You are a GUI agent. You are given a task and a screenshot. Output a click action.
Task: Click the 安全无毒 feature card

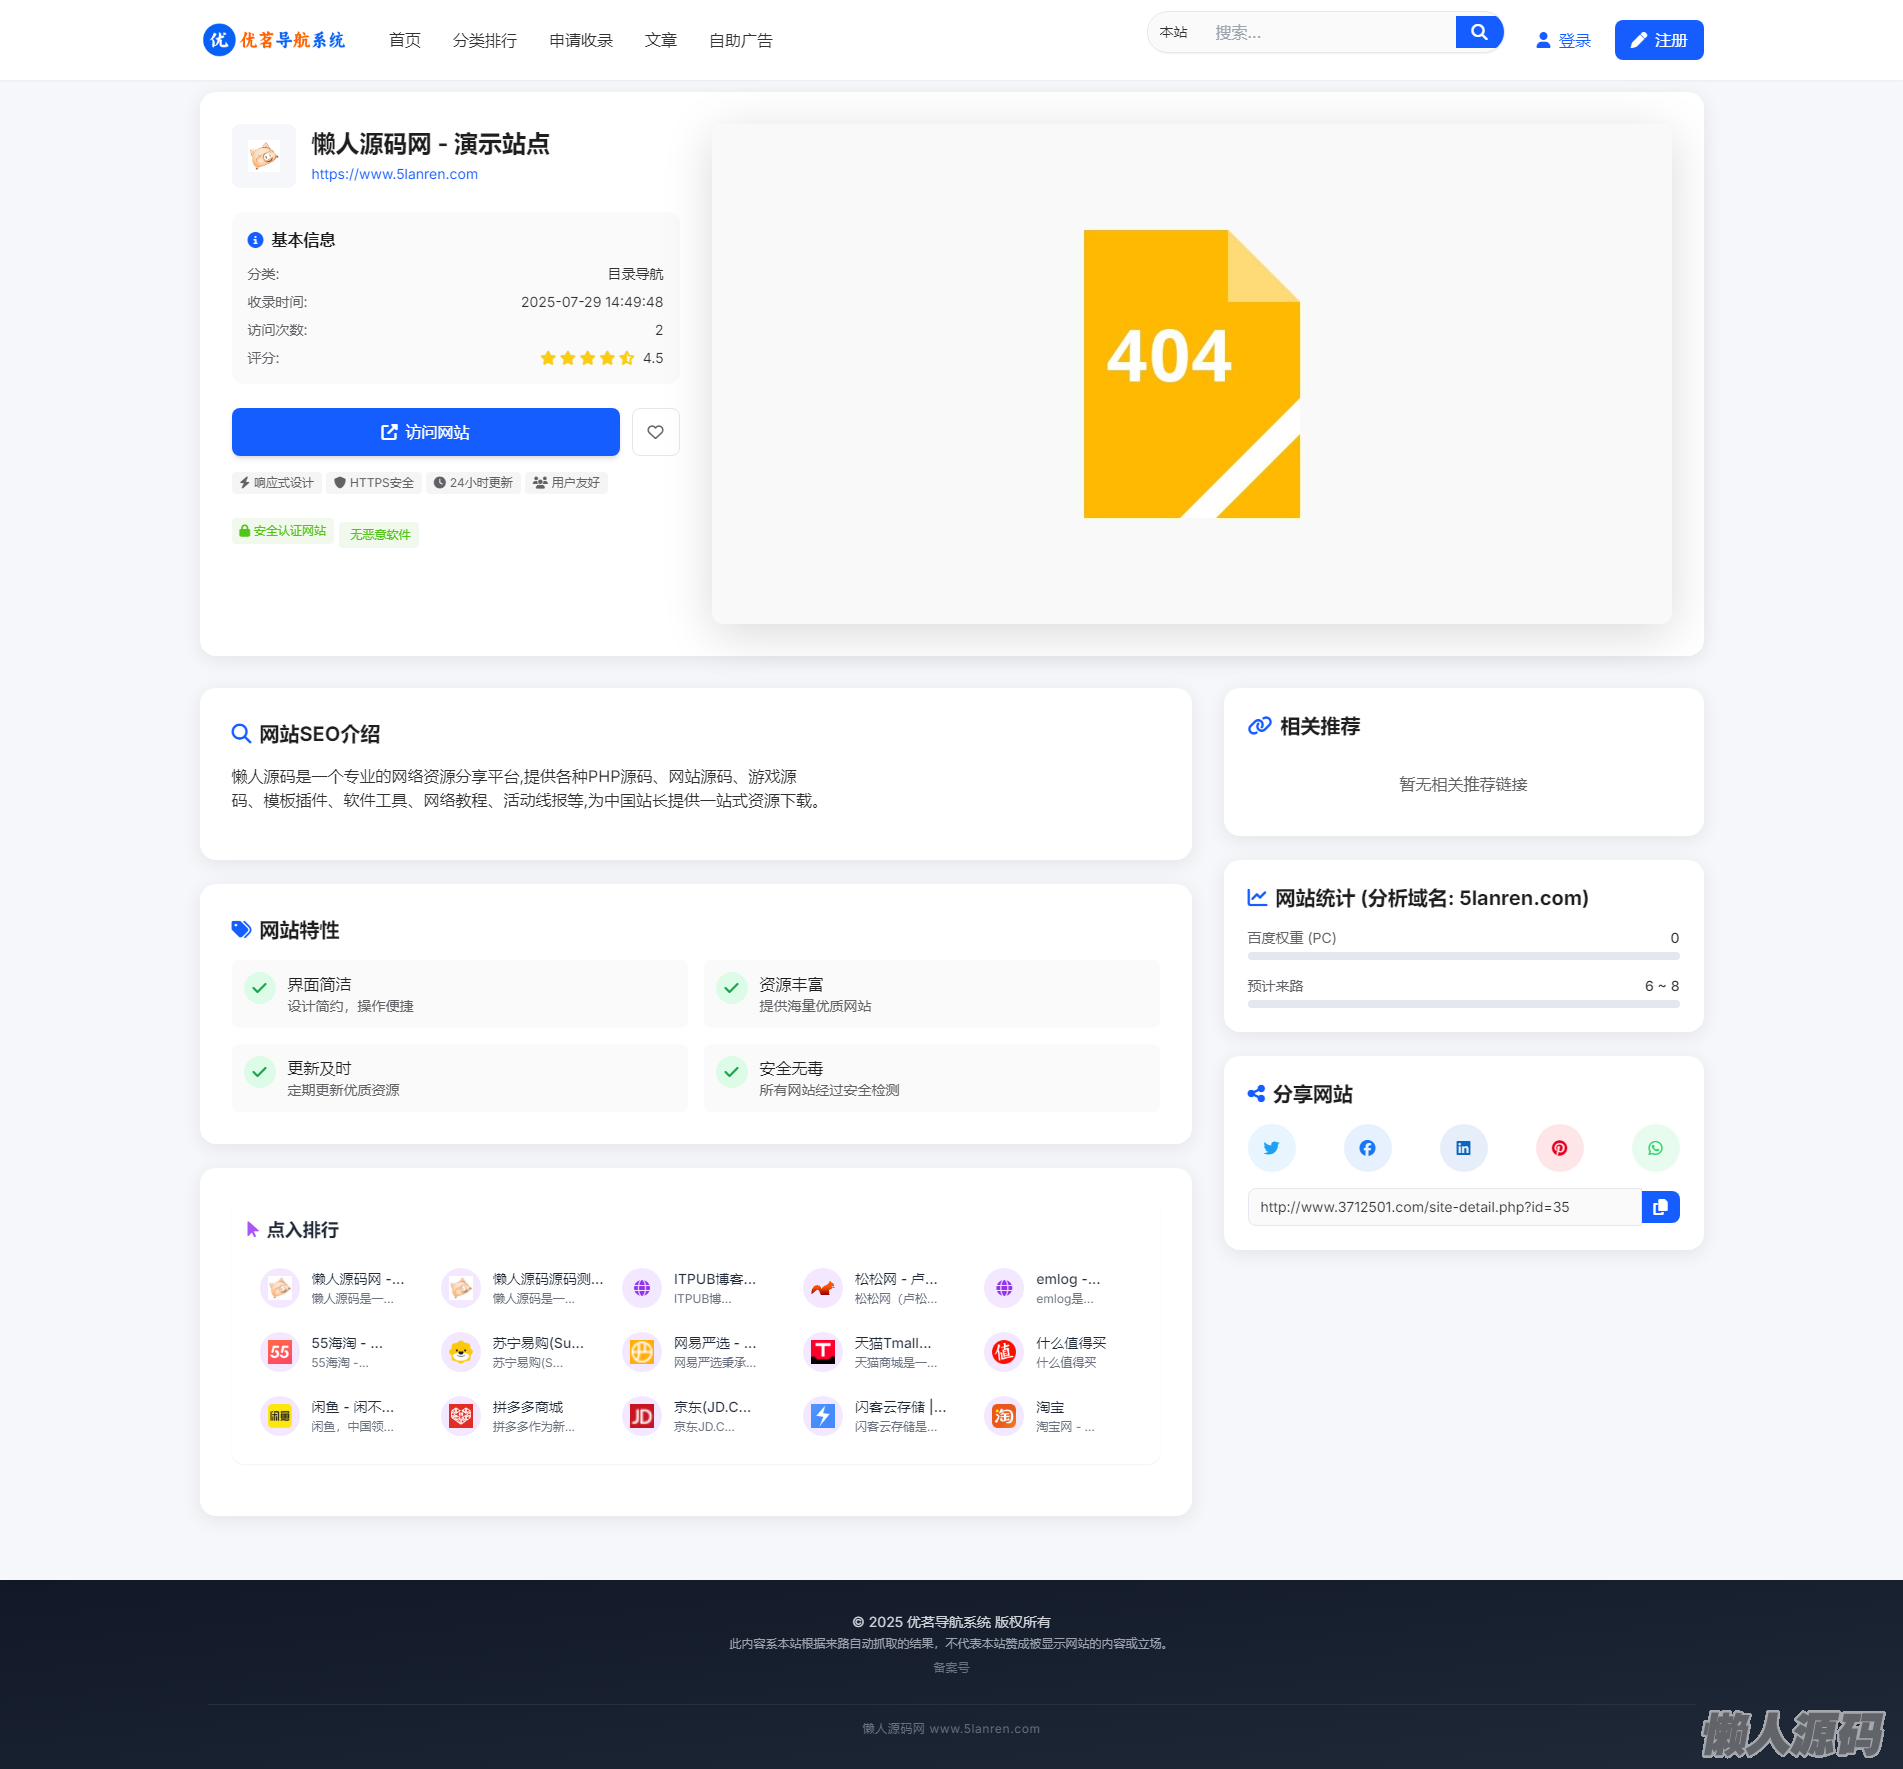pos(932,1078)
